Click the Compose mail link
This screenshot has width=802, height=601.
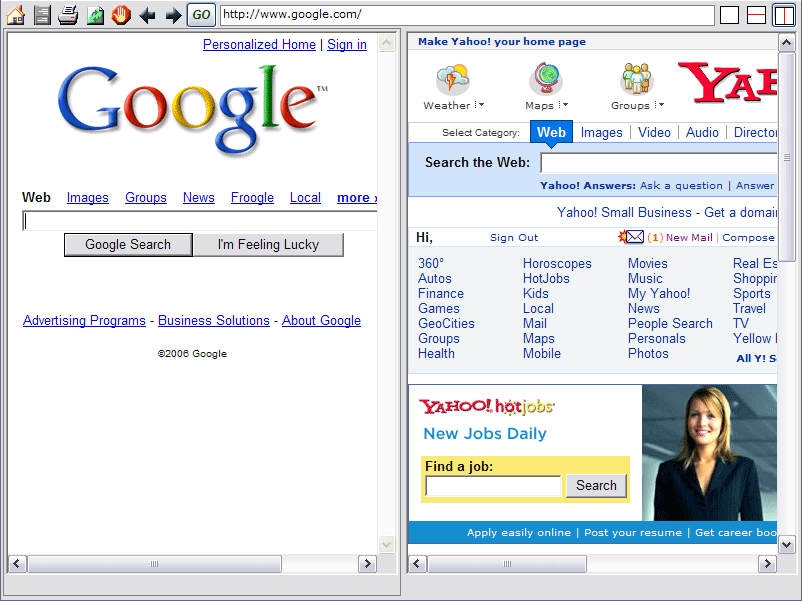point(748,237)
